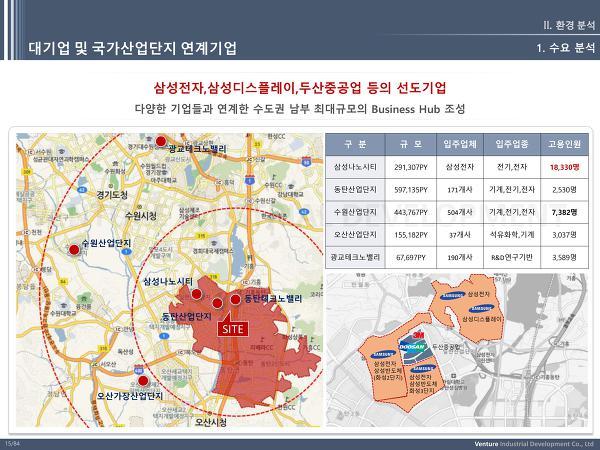Click the Venture Industrial Development Co., Ltd footer
This screenshot has height=450, width=600.
534,444
